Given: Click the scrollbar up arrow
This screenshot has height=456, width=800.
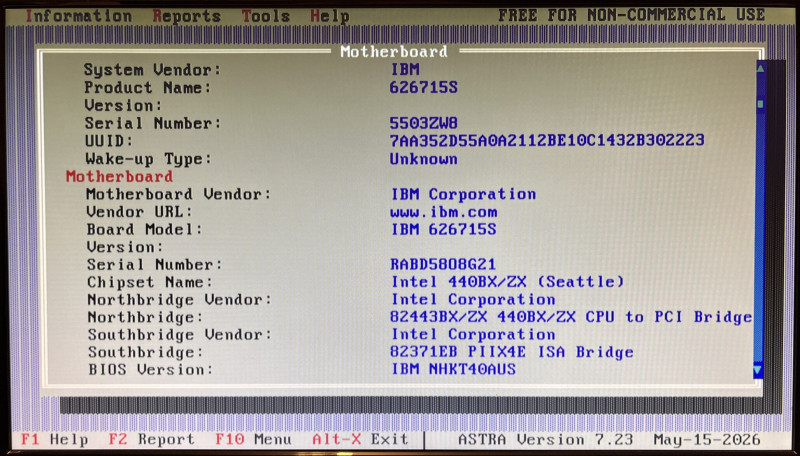Looking at the screenshot, I should [760, 67].
